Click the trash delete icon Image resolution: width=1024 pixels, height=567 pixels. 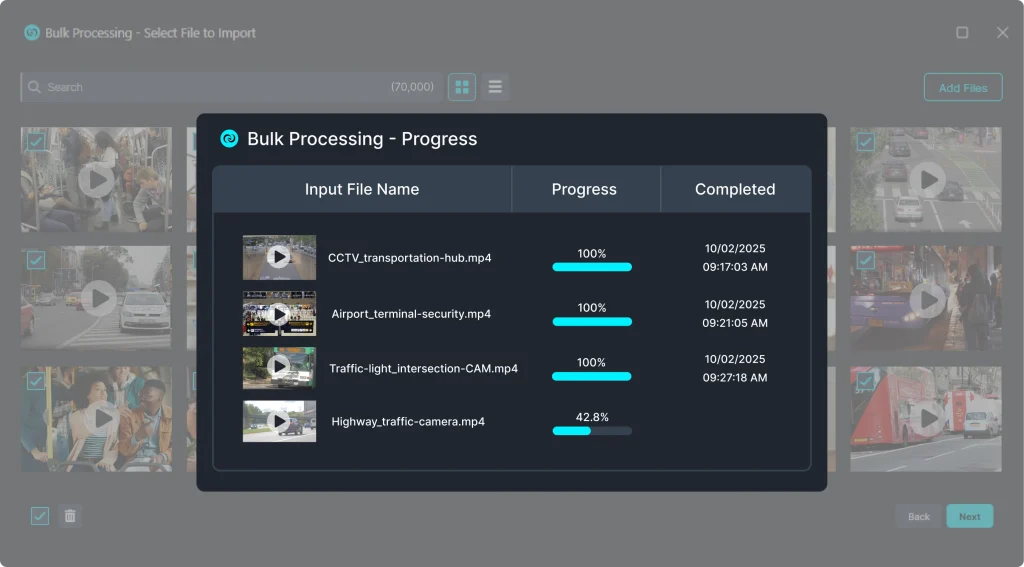point(70,516)
